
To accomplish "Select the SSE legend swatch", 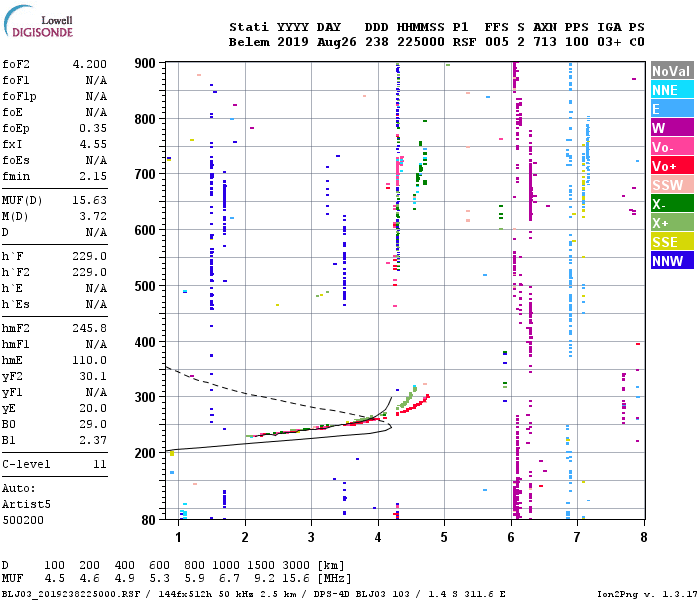I will 672,242.
